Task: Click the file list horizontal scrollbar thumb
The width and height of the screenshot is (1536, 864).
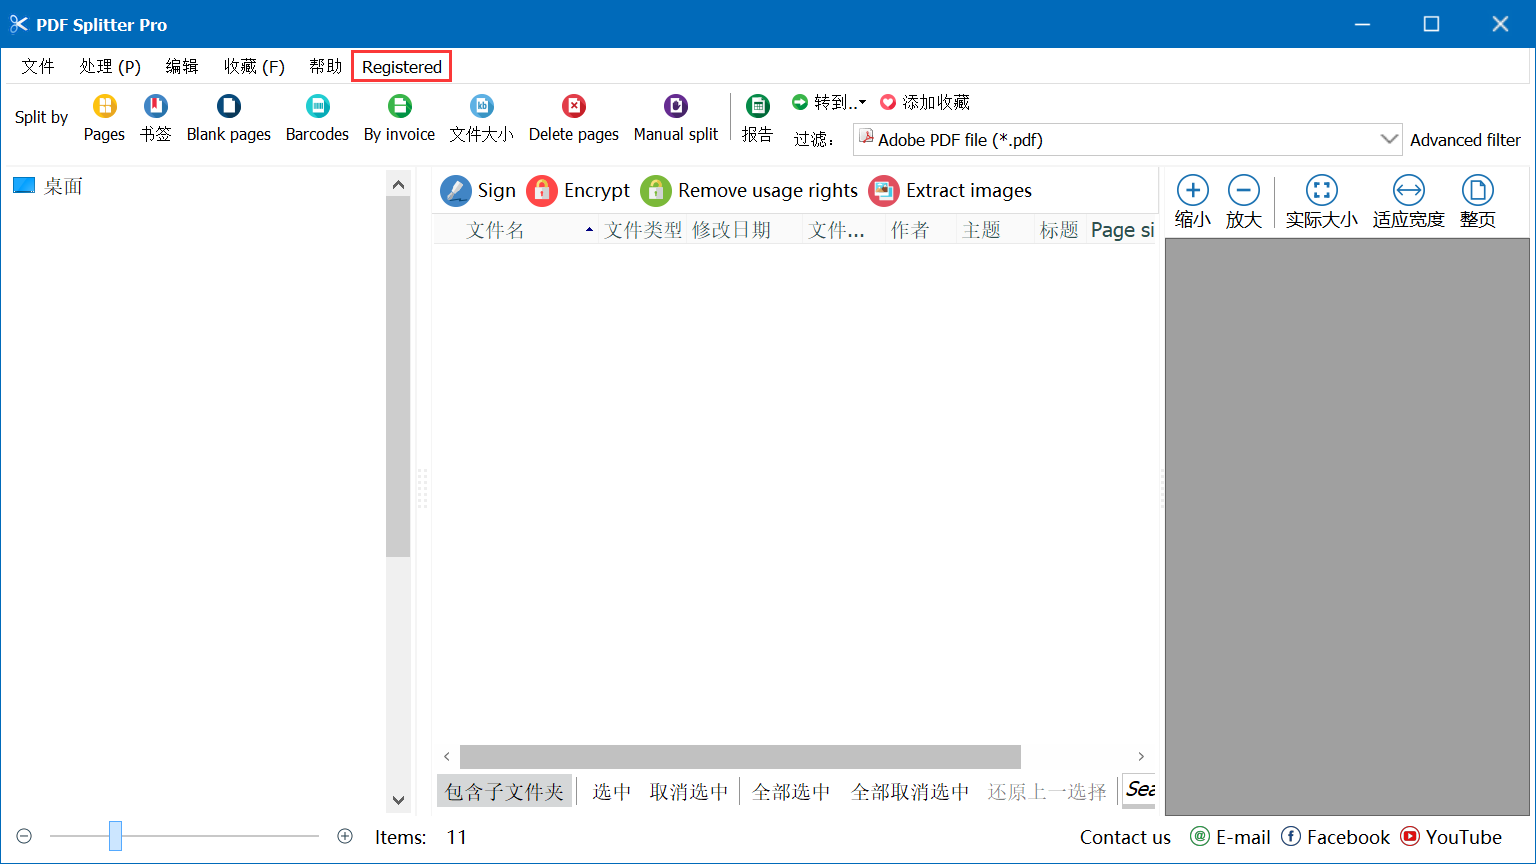Action: 740,756
